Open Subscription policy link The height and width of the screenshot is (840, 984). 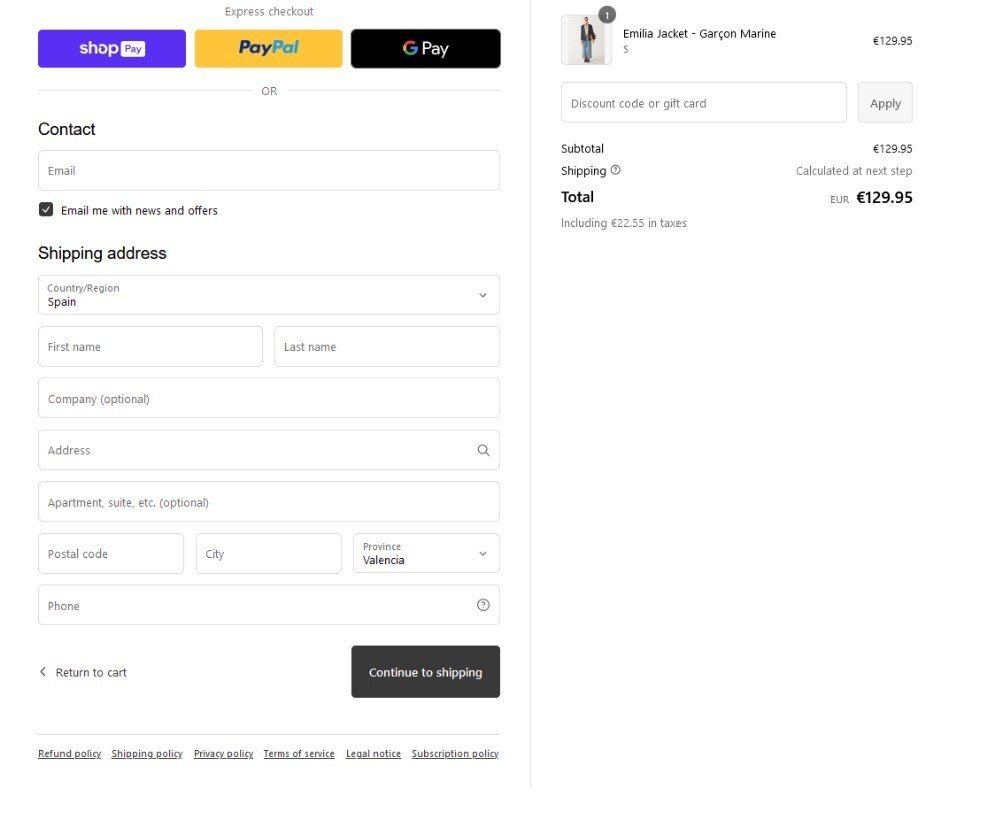pyautogui.click(x=455, y=753)
